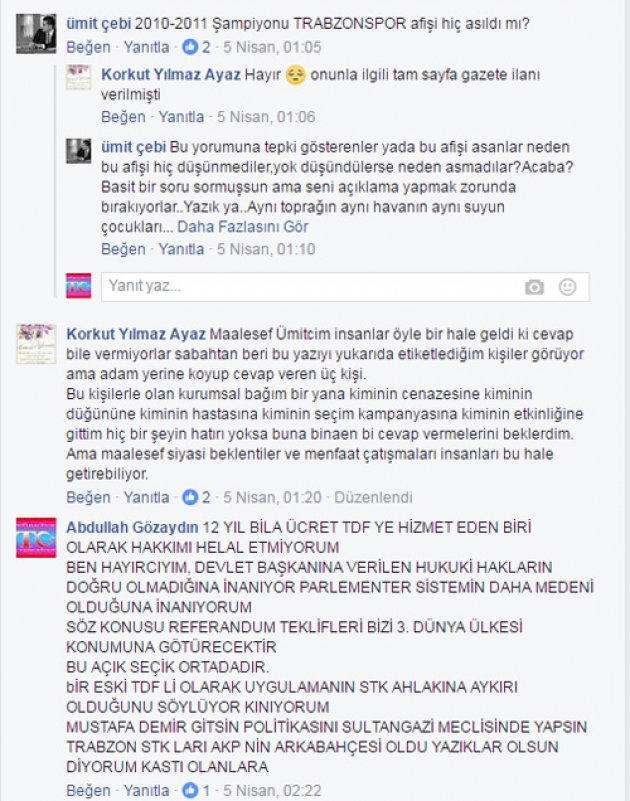The width and height of the screenshot is (630, 801).
Task: Reply to Korkut's 'Hayır' comment with Yanıtla
Action: click(181, 117)
